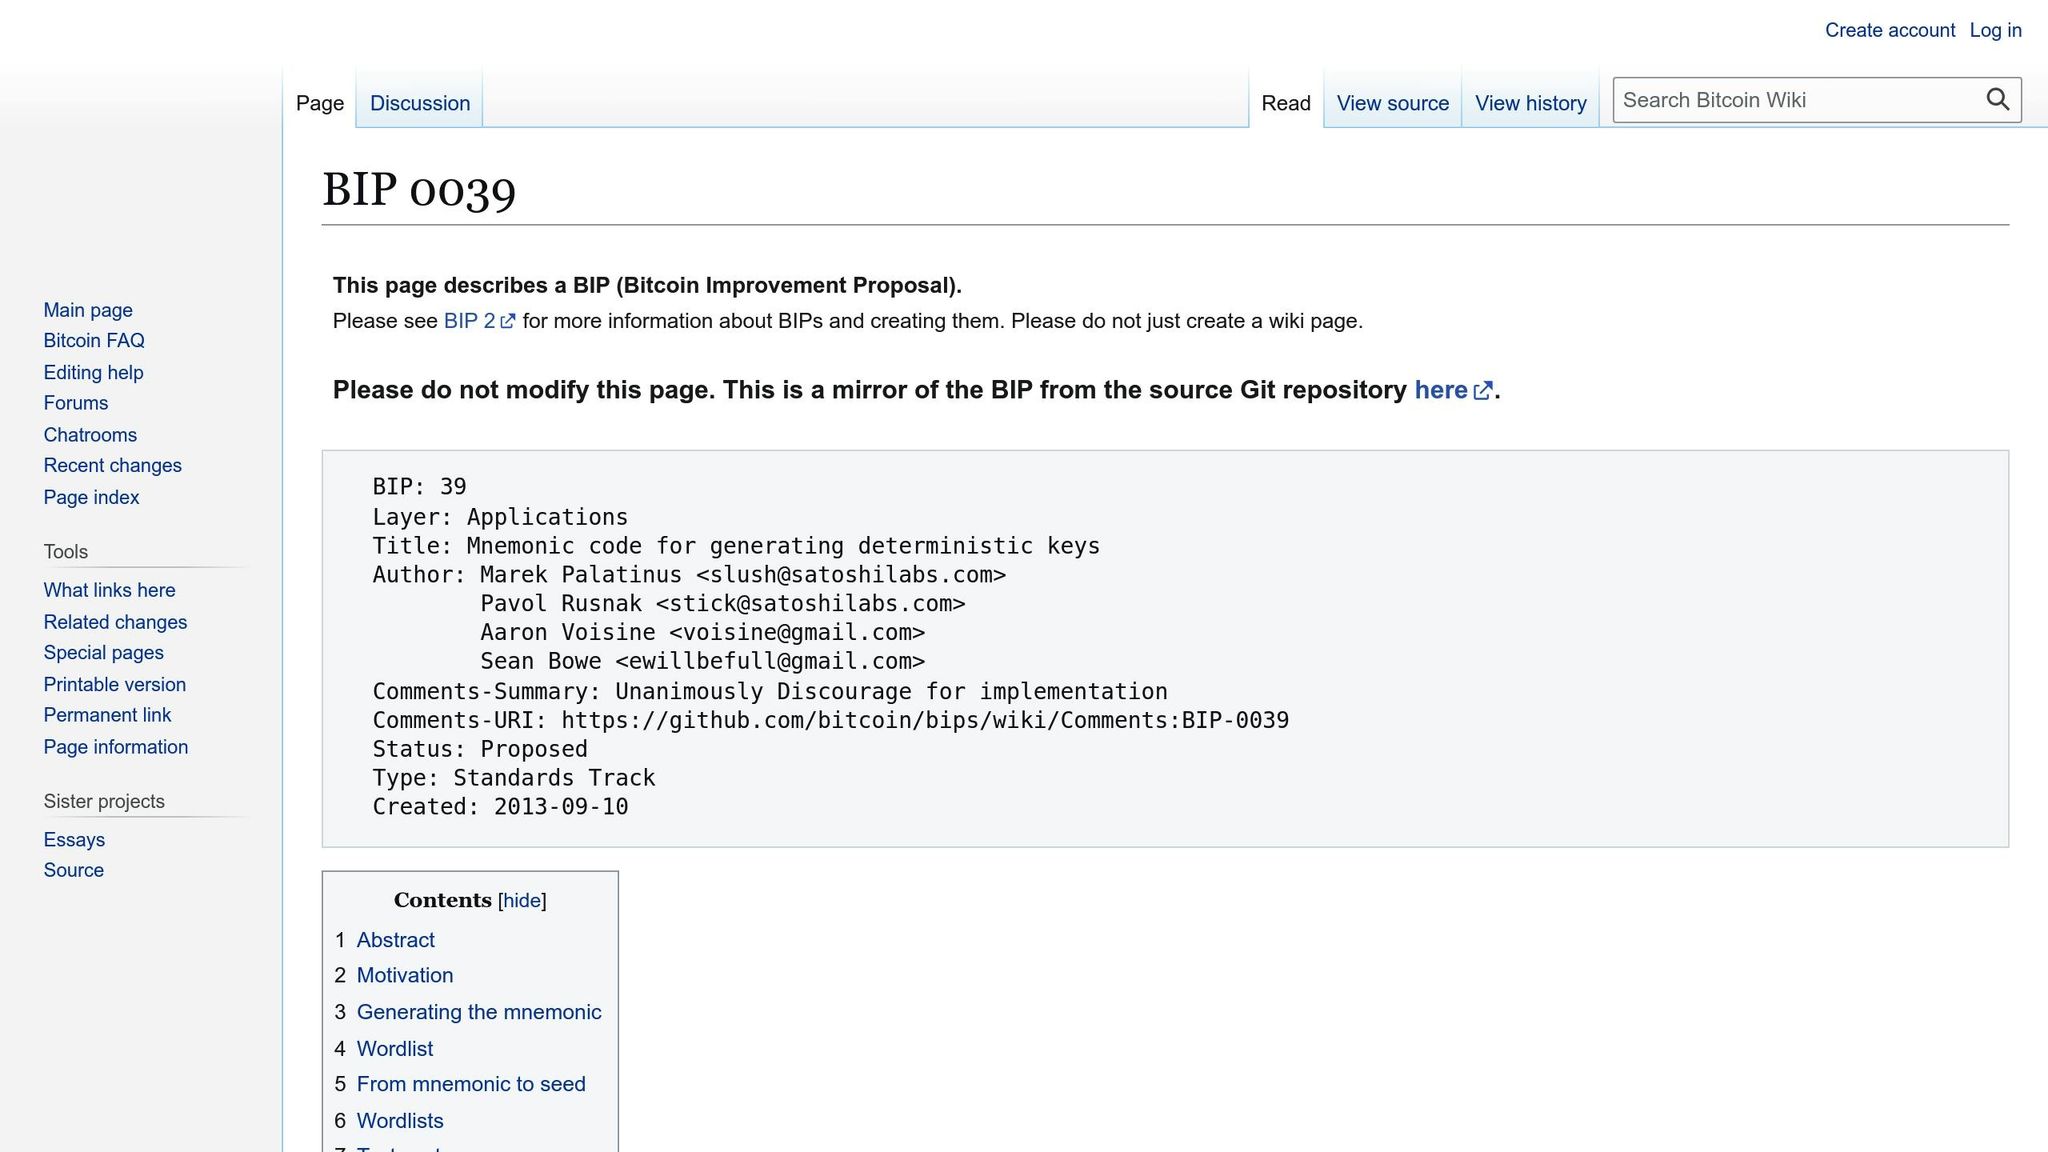Jump to From mnemonic to seed section
Screen dimensions: 2048x1152
tap(471, 1084)
